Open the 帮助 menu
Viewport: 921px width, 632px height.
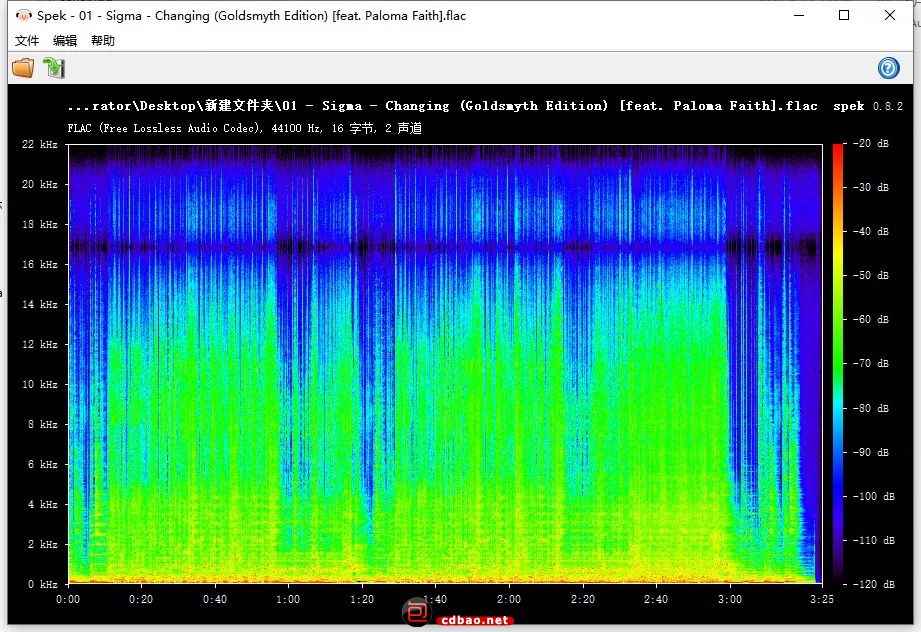pyautogui.click(x=103, y=41)
